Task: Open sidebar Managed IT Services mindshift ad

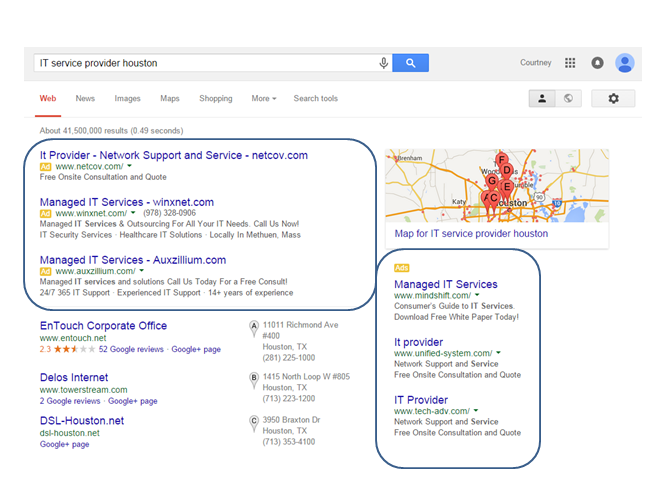Action: pyautogui.click(x=446, y=284)
